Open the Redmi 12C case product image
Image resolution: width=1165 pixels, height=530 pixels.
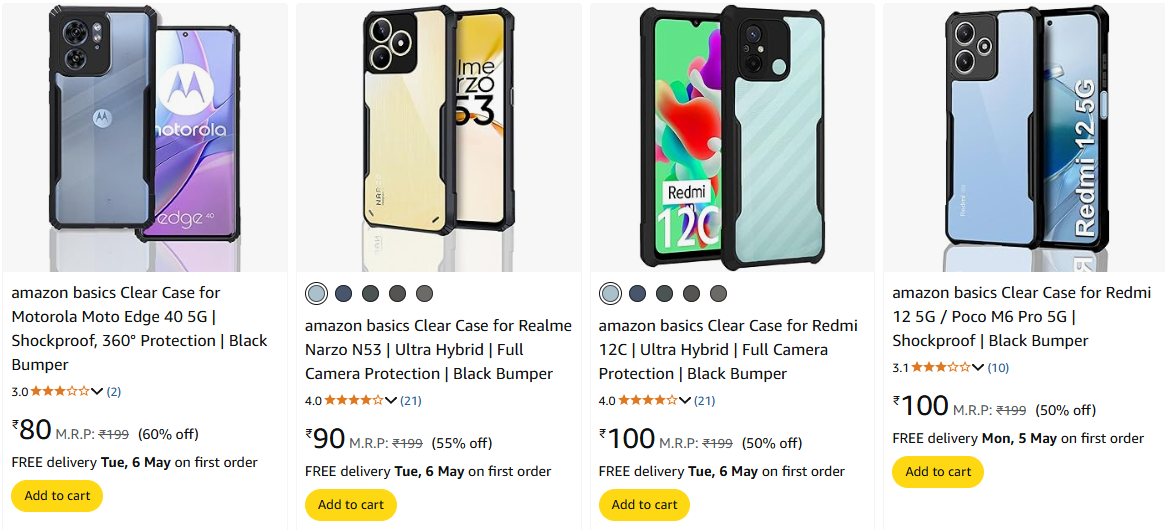pos(732,138)
